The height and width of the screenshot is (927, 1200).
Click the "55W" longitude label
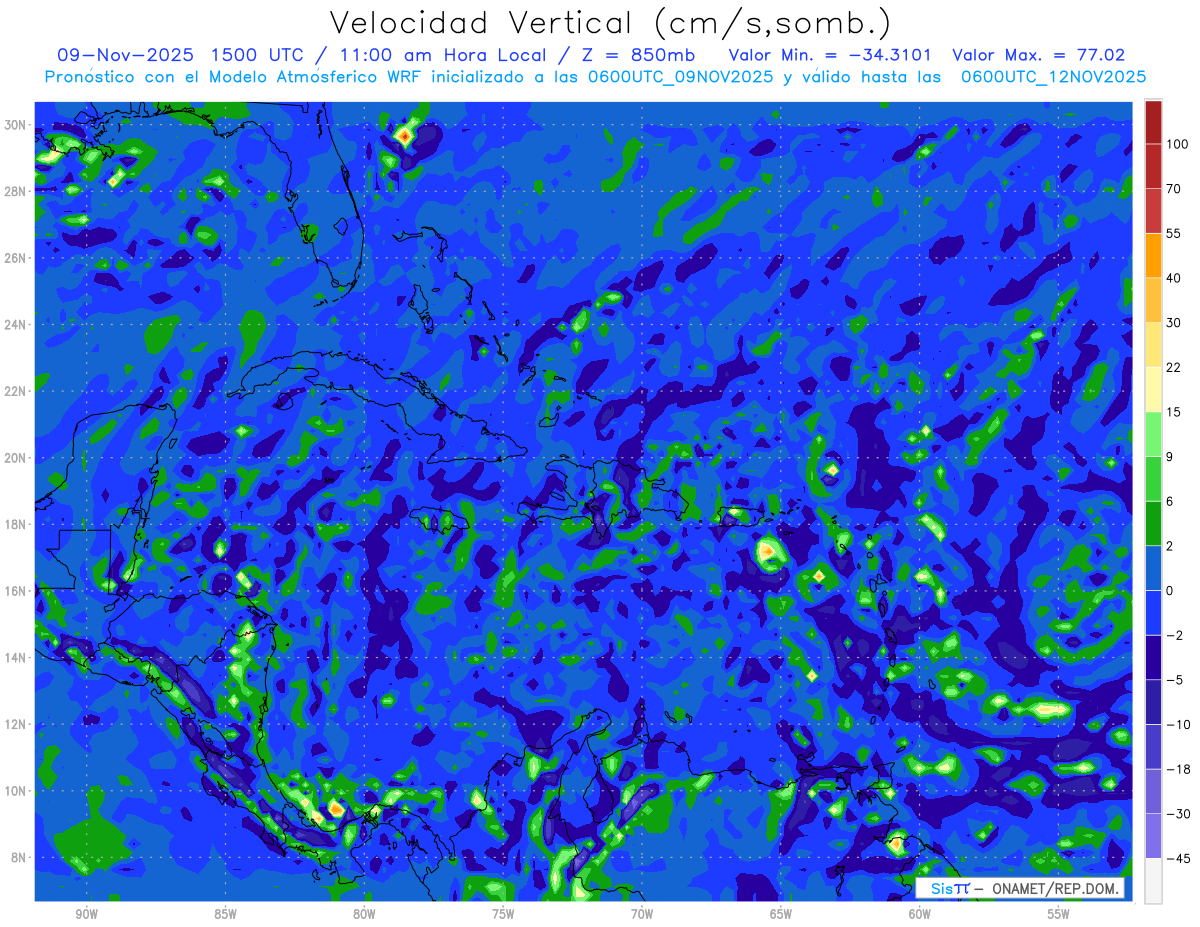tap(1059, 914)
